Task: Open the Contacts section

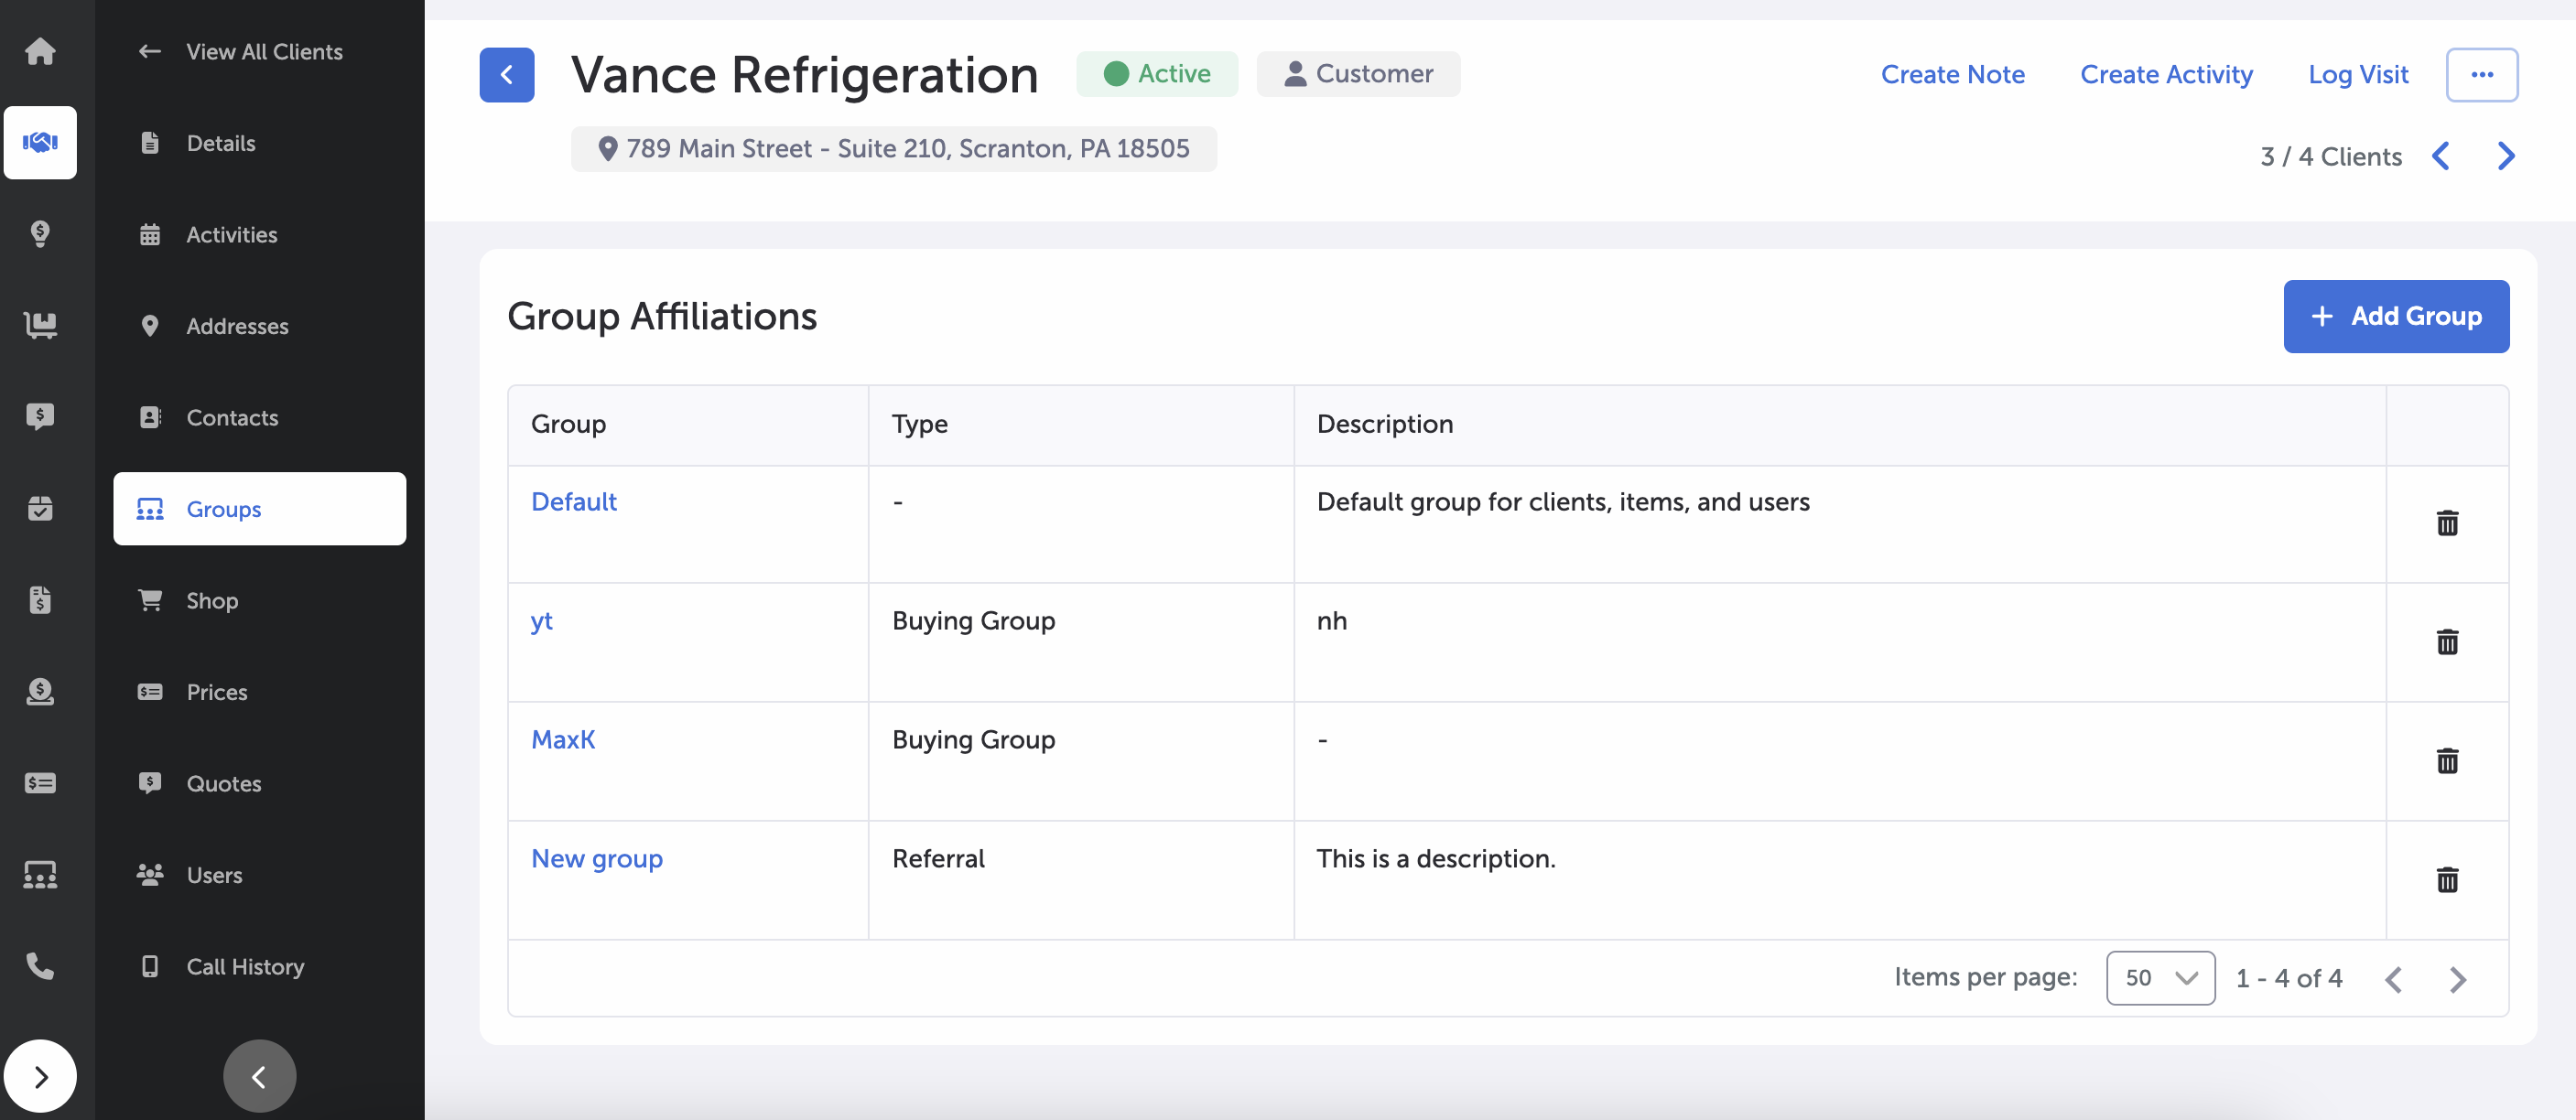Action: click(x=232, y=418)
